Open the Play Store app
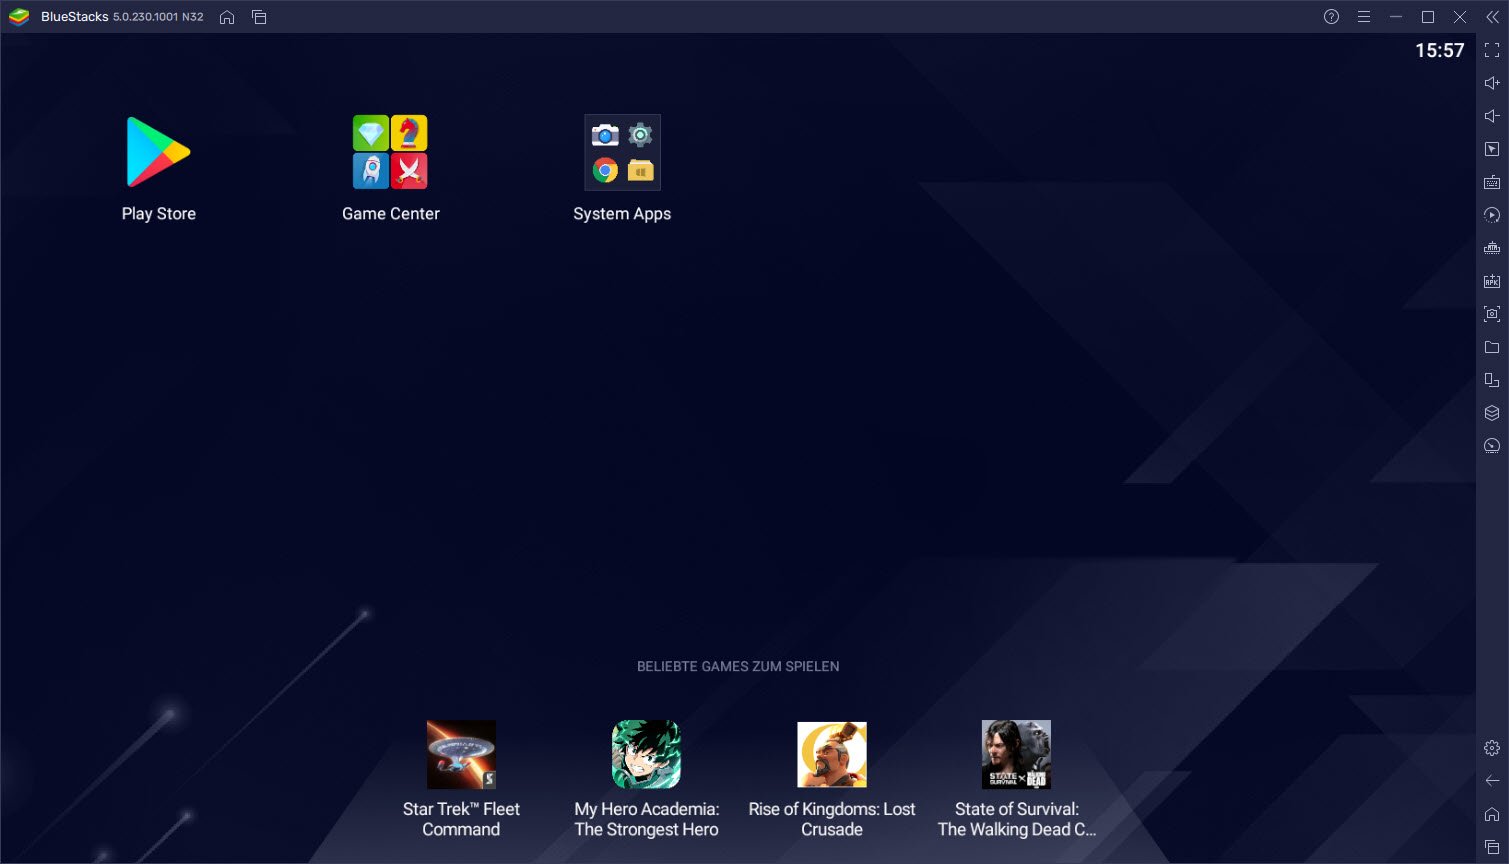The height and width of the screenshot is (864, 1509). pos(158,152)
